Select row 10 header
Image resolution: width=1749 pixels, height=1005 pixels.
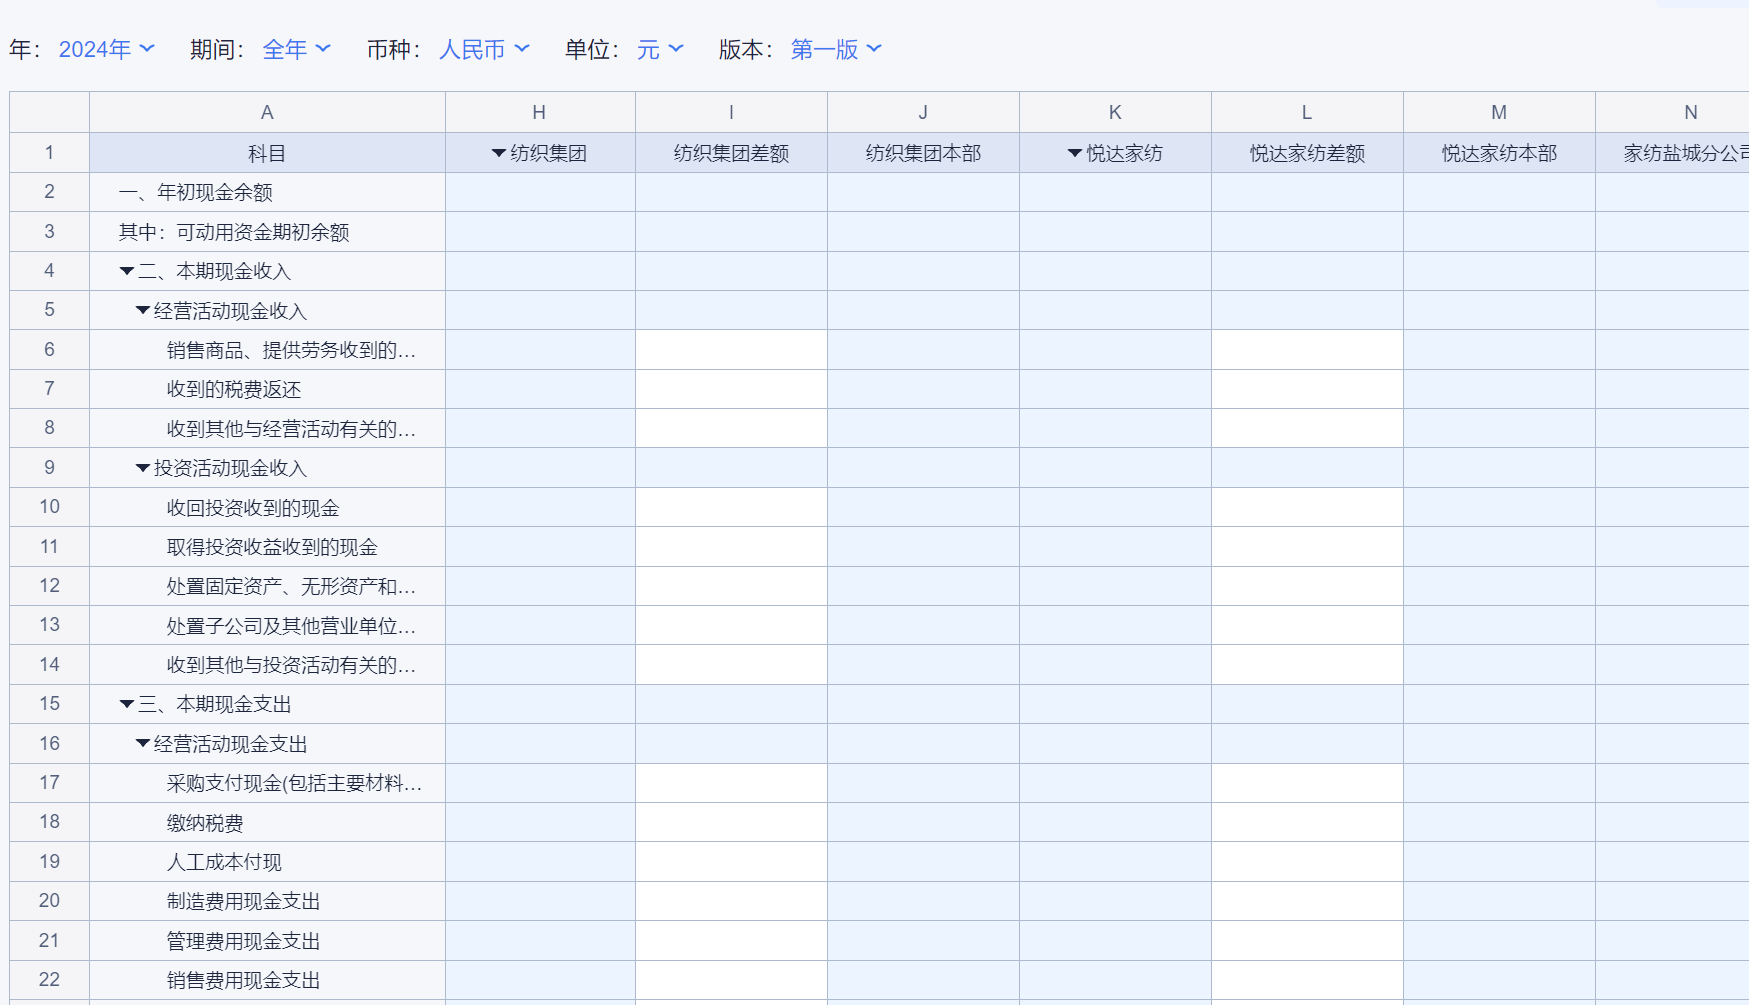(x=49, y=507)
